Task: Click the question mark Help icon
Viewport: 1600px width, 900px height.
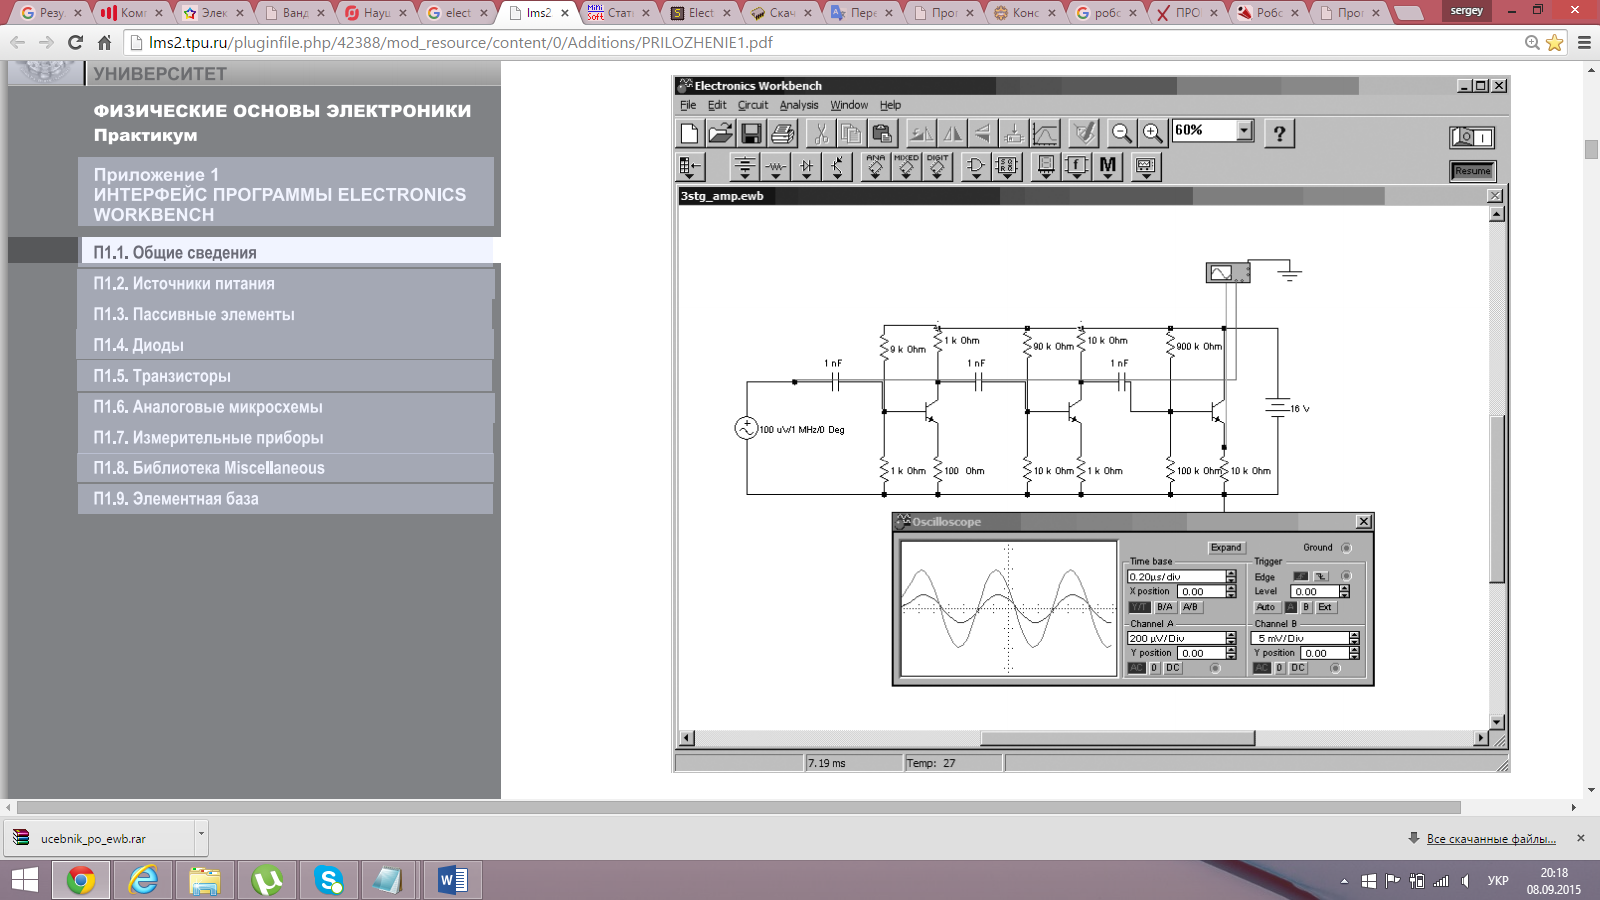Action: click(x=1279, y=133)
